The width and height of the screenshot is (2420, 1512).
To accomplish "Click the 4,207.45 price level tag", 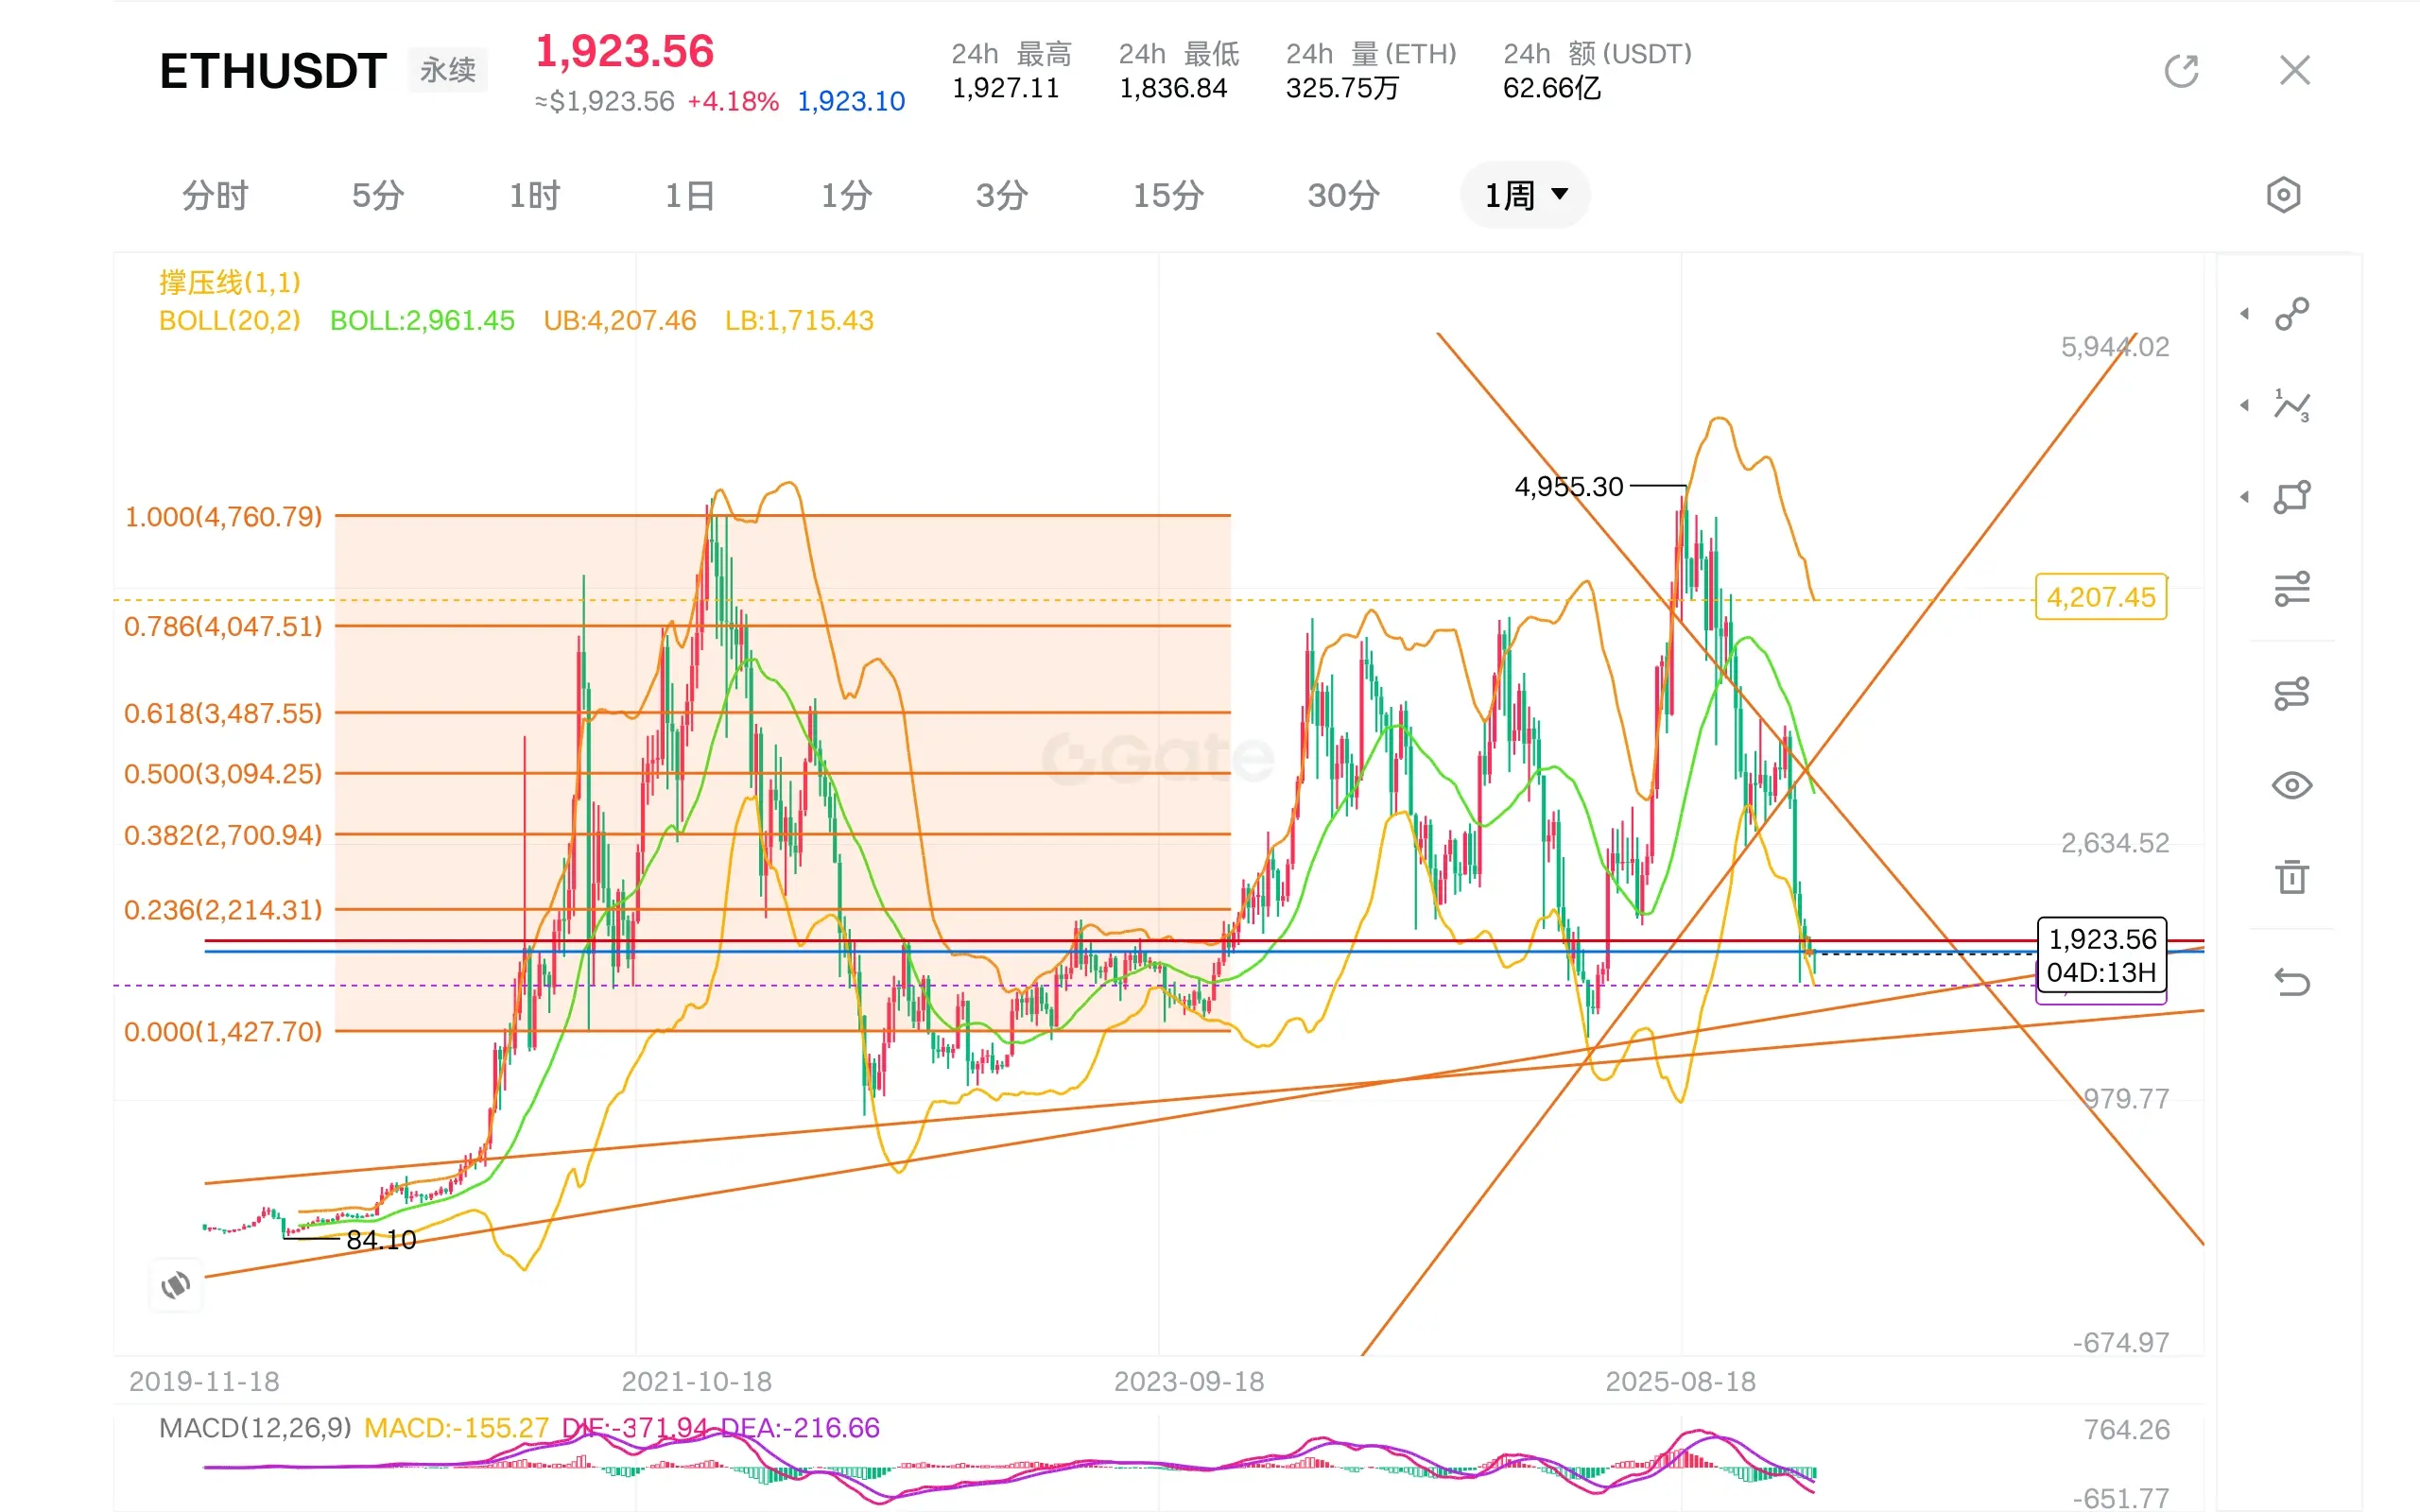I will pos(2100,597).
